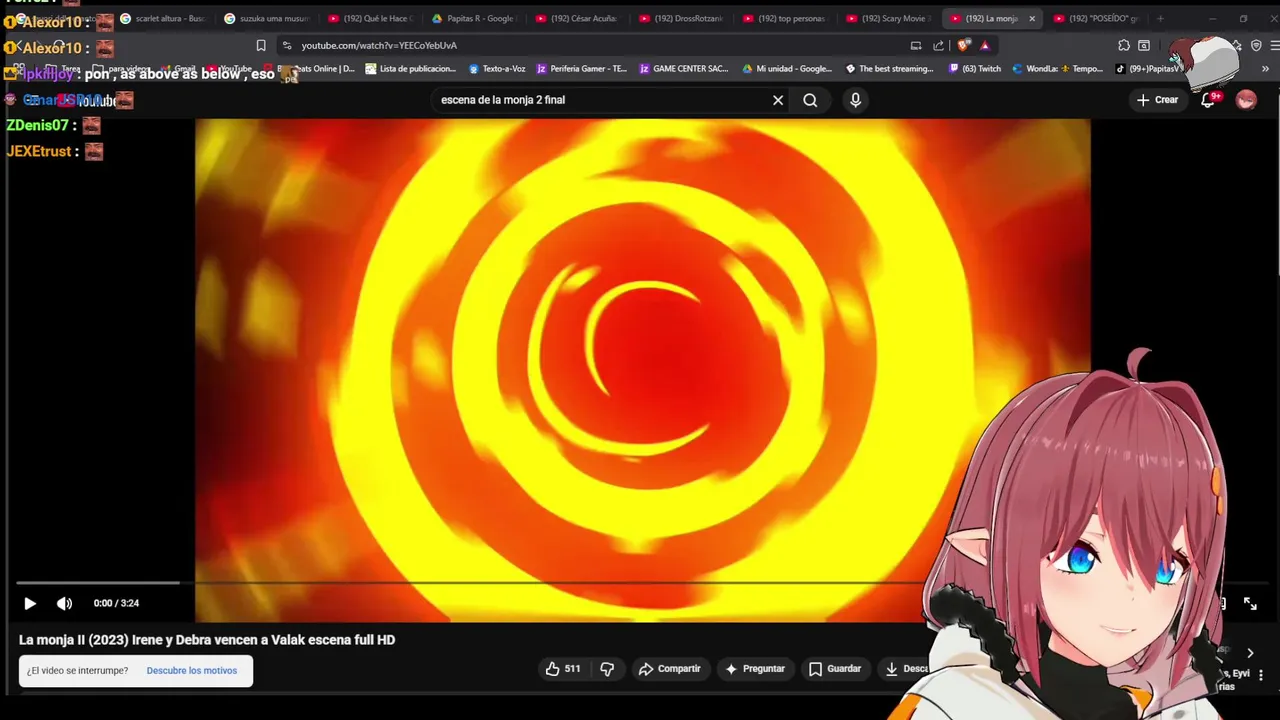
Task: Mute the video with the volume icon
Action: 64,603
